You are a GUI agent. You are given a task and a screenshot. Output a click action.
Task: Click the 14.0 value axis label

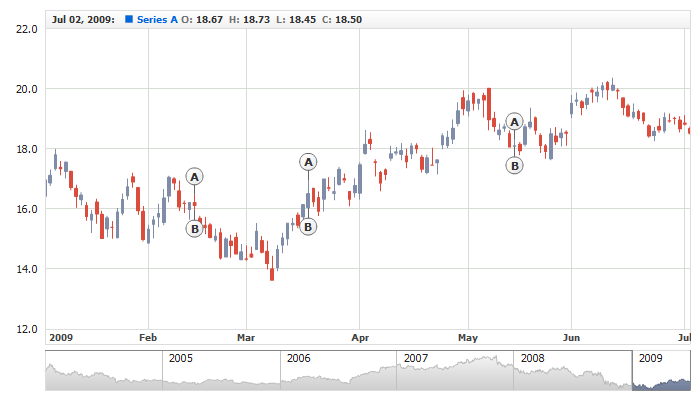pos(27,269)
